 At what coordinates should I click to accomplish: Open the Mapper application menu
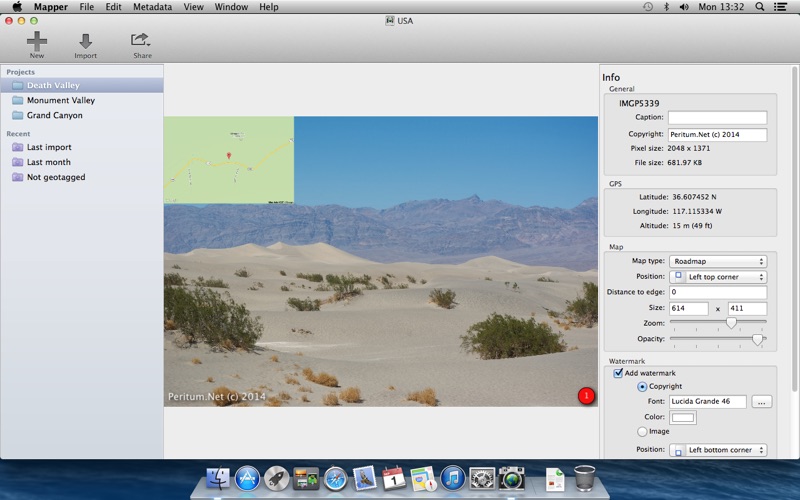[51, 7]
